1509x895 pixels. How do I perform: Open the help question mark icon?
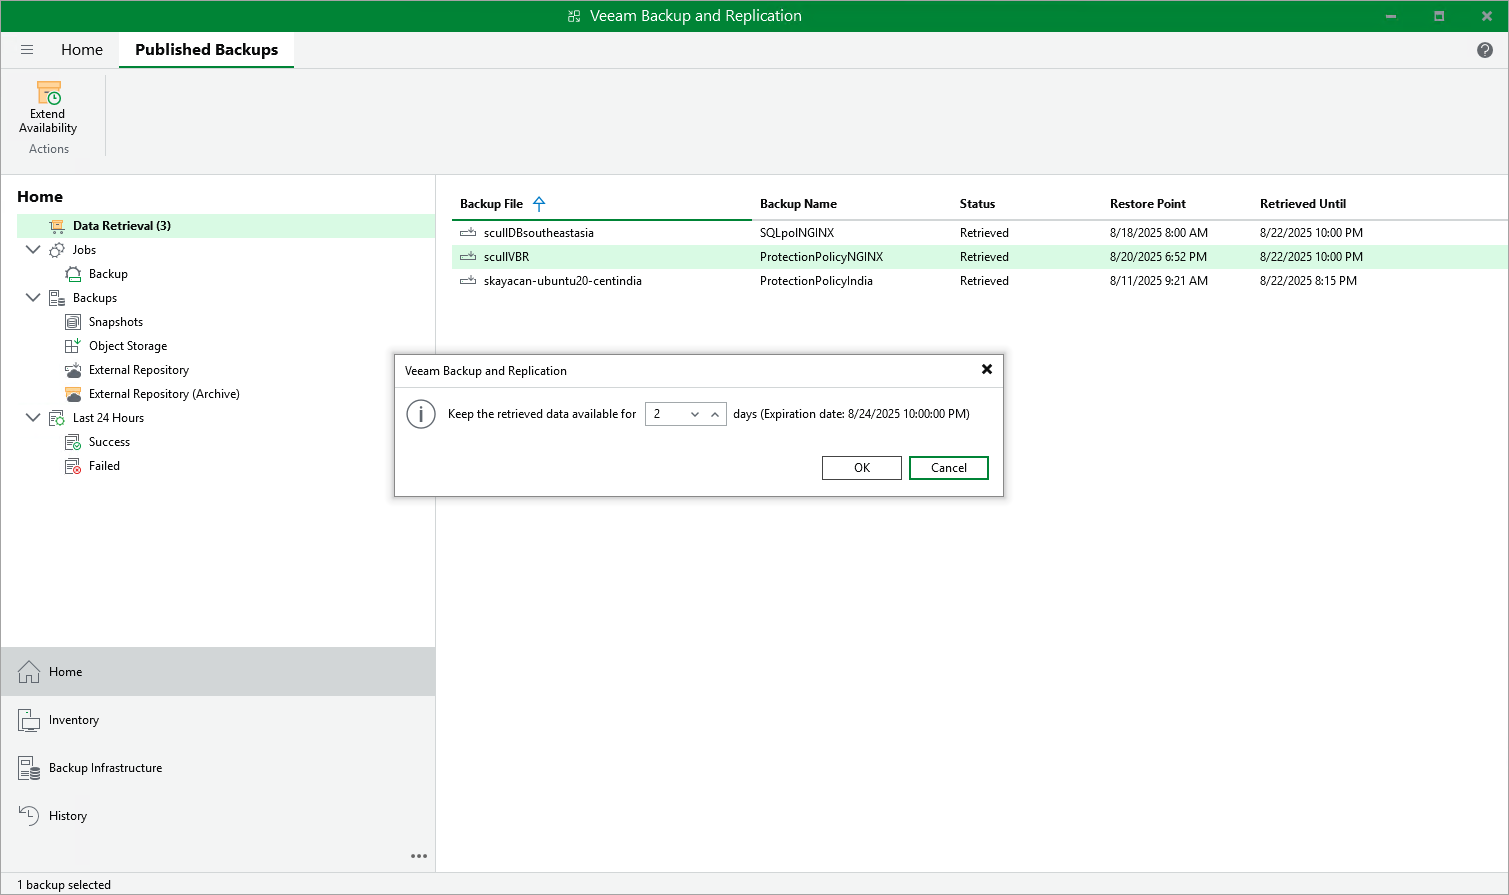coord(1485,50)
